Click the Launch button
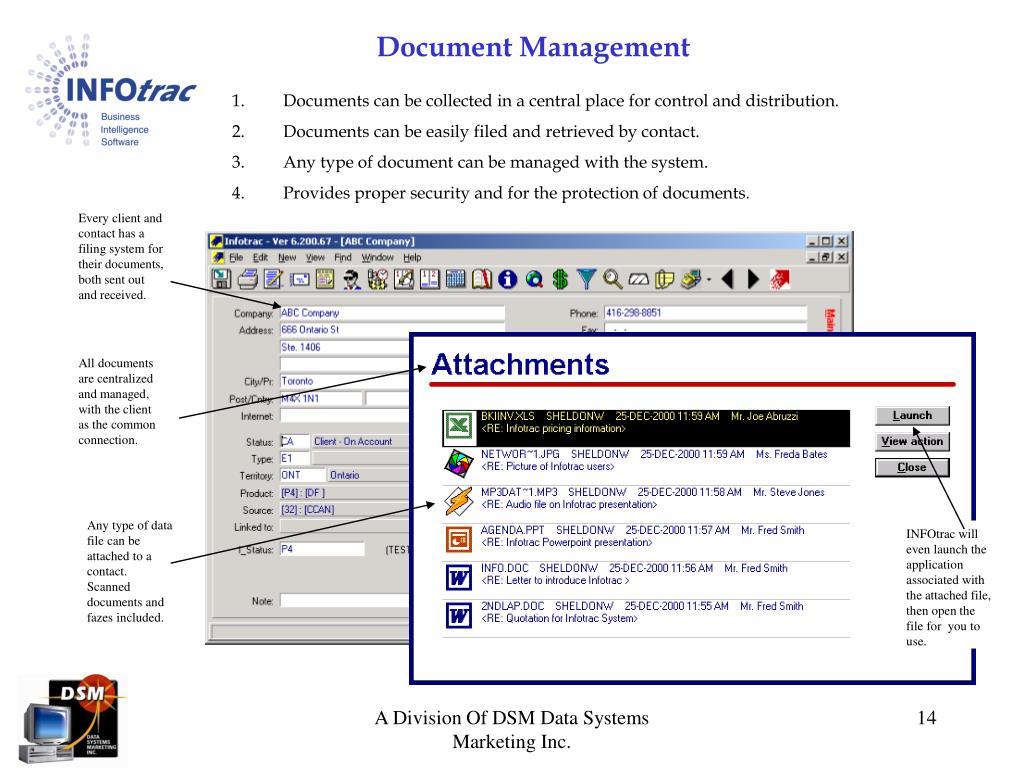Screen dimensions: 1024x768 click(912, 415)
